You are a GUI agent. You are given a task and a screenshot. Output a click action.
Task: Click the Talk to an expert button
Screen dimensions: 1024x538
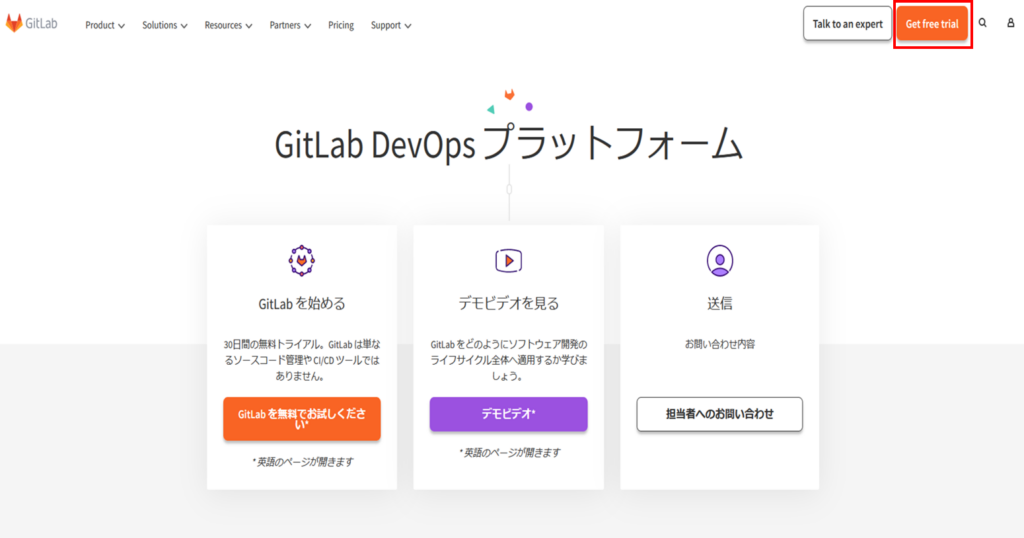(x=847, y=24)
